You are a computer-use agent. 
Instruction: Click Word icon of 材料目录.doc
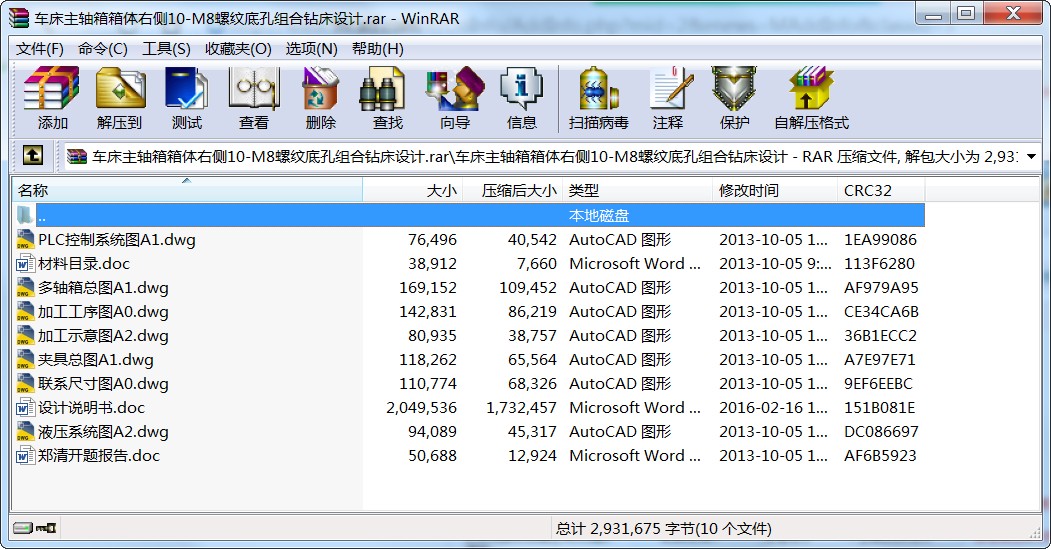[25, 263]
